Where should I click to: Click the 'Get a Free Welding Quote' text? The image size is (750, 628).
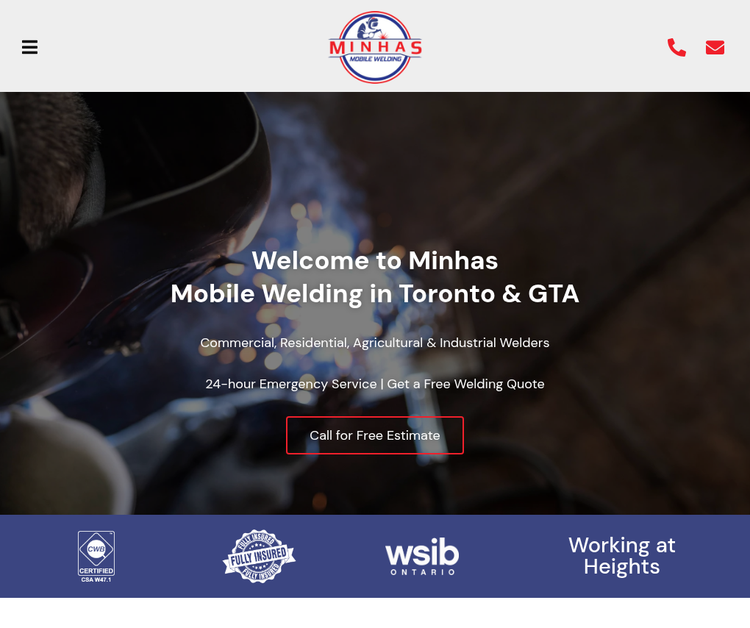(x=465, y=384)
